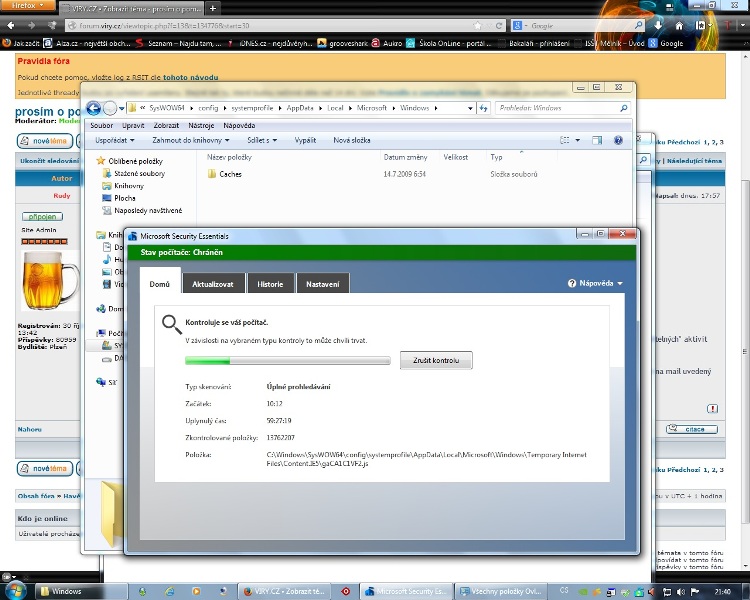Switch to the Aktualizovat tab
The image size is (750, 600).
coord(213,284)
